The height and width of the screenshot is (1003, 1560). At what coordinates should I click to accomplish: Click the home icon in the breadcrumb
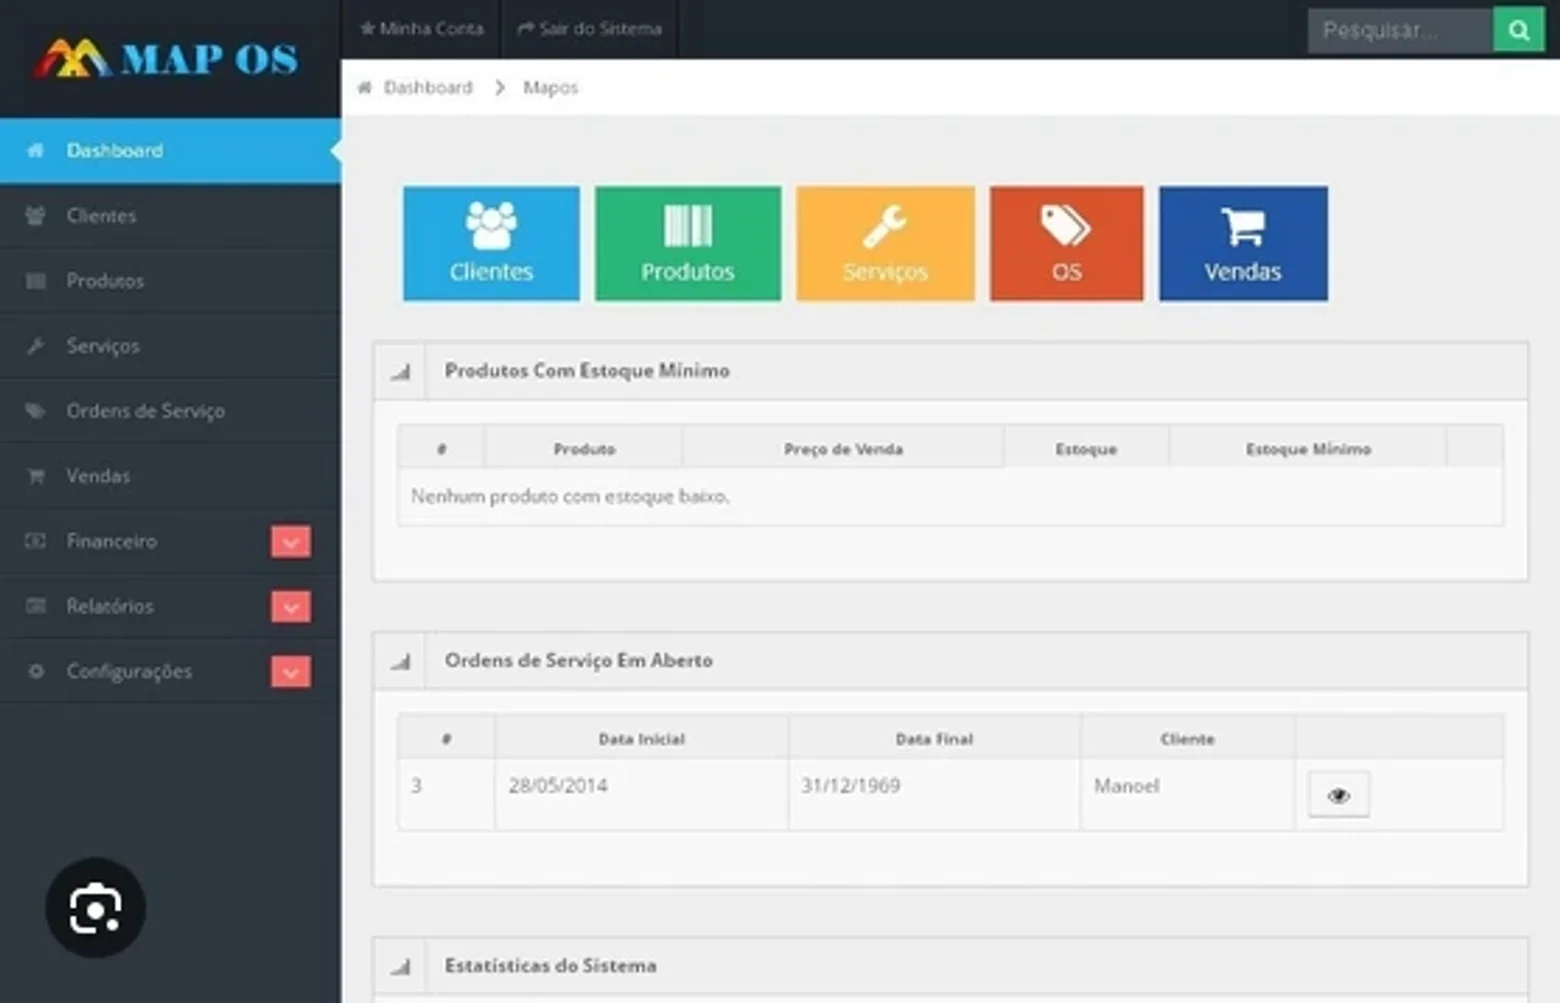point(365,88)
